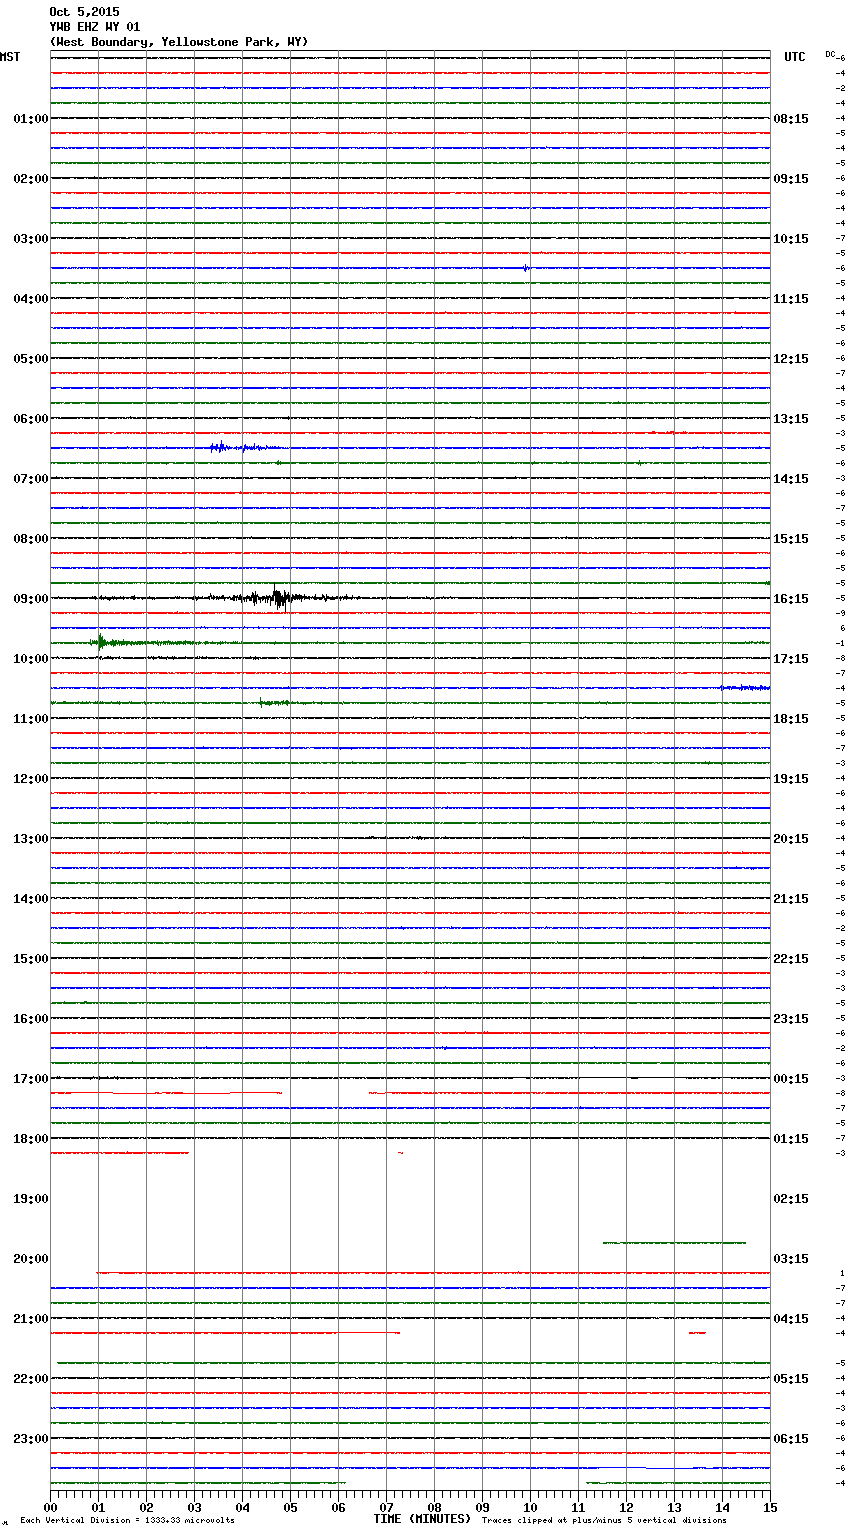Click the 02:15 UTC time label
Screen dimensions: 850x1534
pos(791,1199)
